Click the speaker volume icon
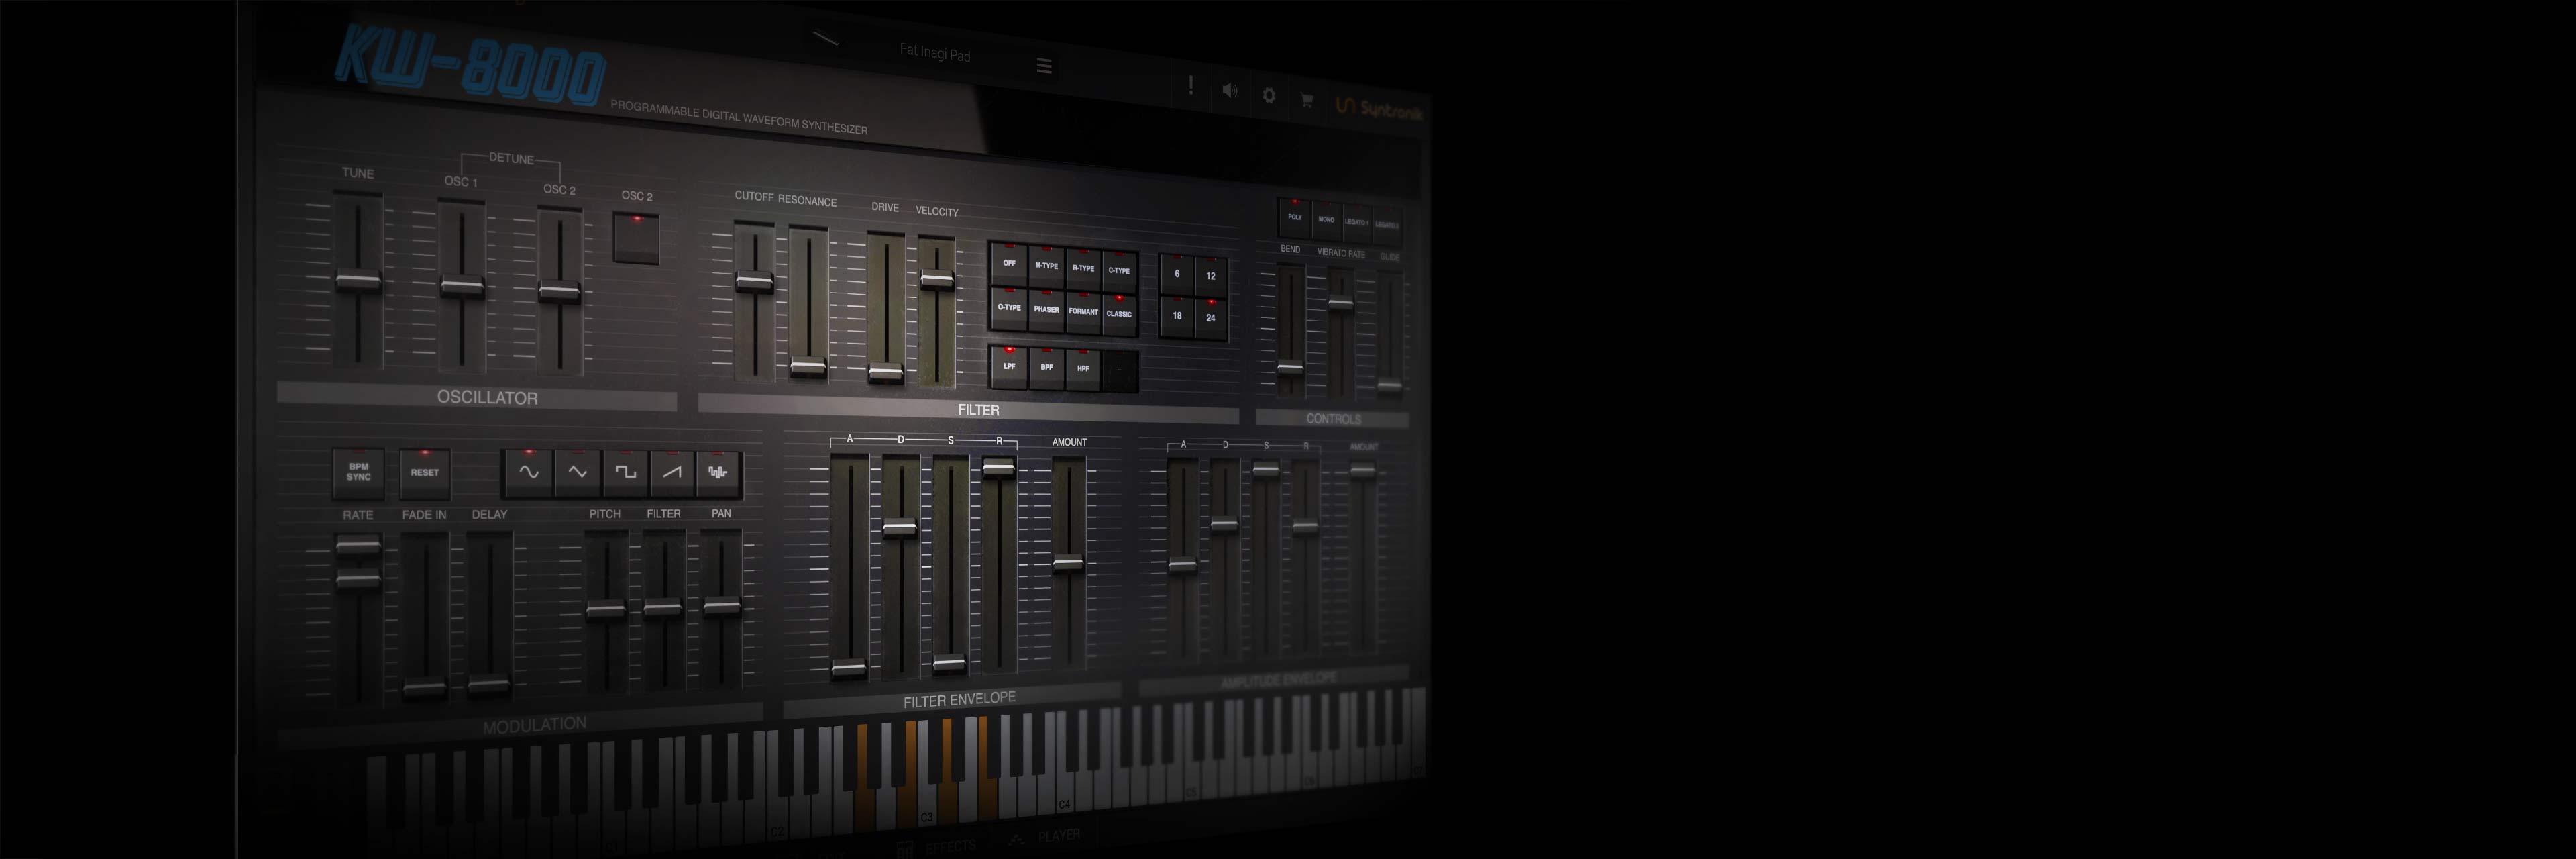This screenshot has height=859, width=2576. click(x=1230, y=91)
